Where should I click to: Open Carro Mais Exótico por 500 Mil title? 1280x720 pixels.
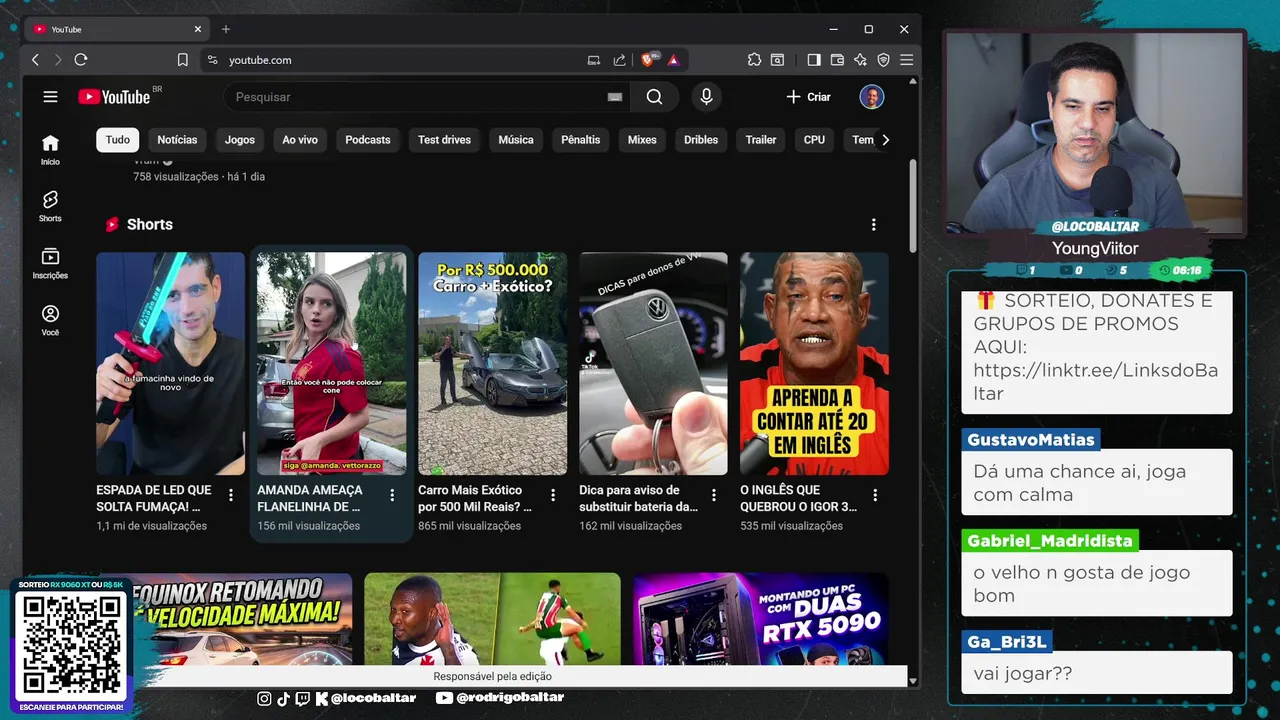(x=475, y=498)
